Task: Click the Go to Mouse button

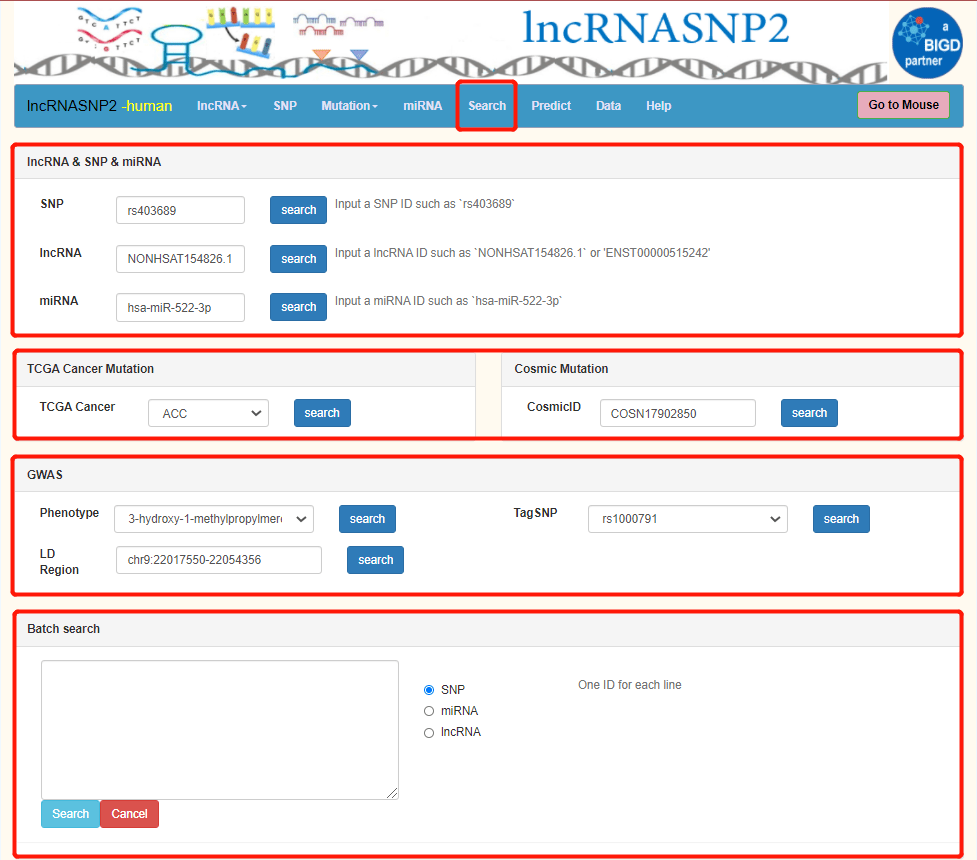Action: [903, 105]
